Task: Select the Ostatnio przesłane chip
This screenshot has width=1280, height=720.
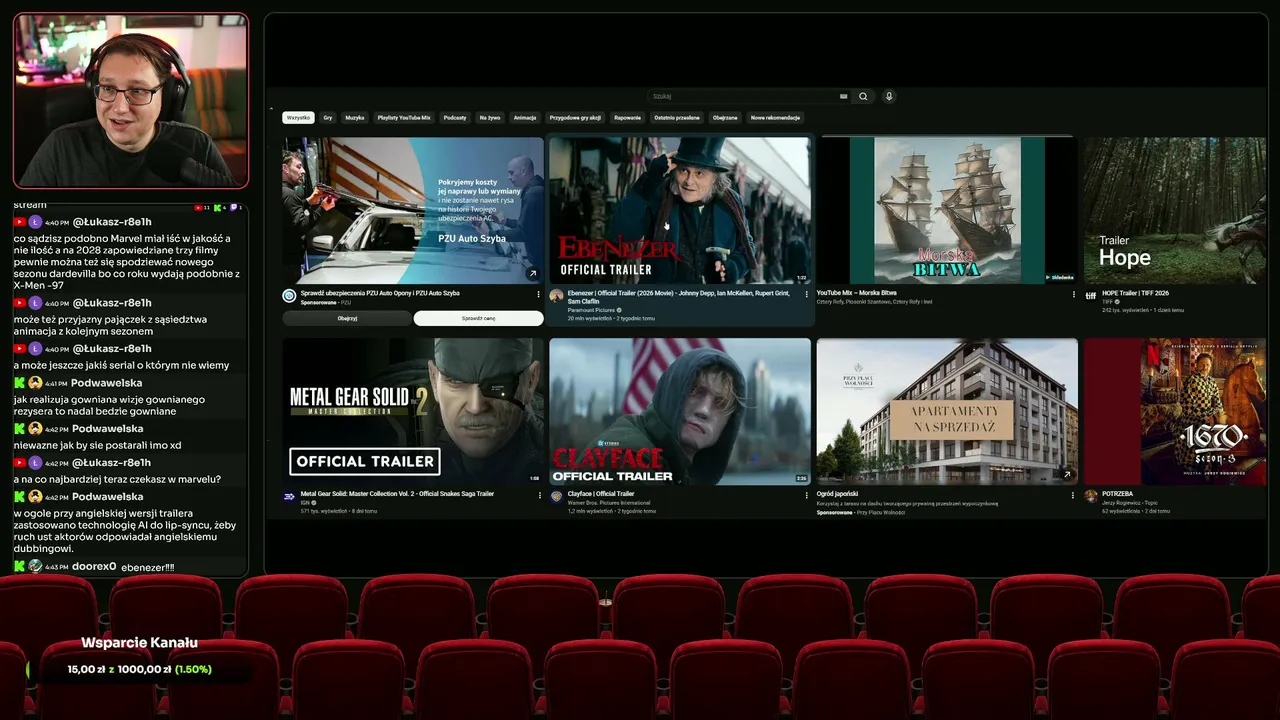Action: point(677,118)
